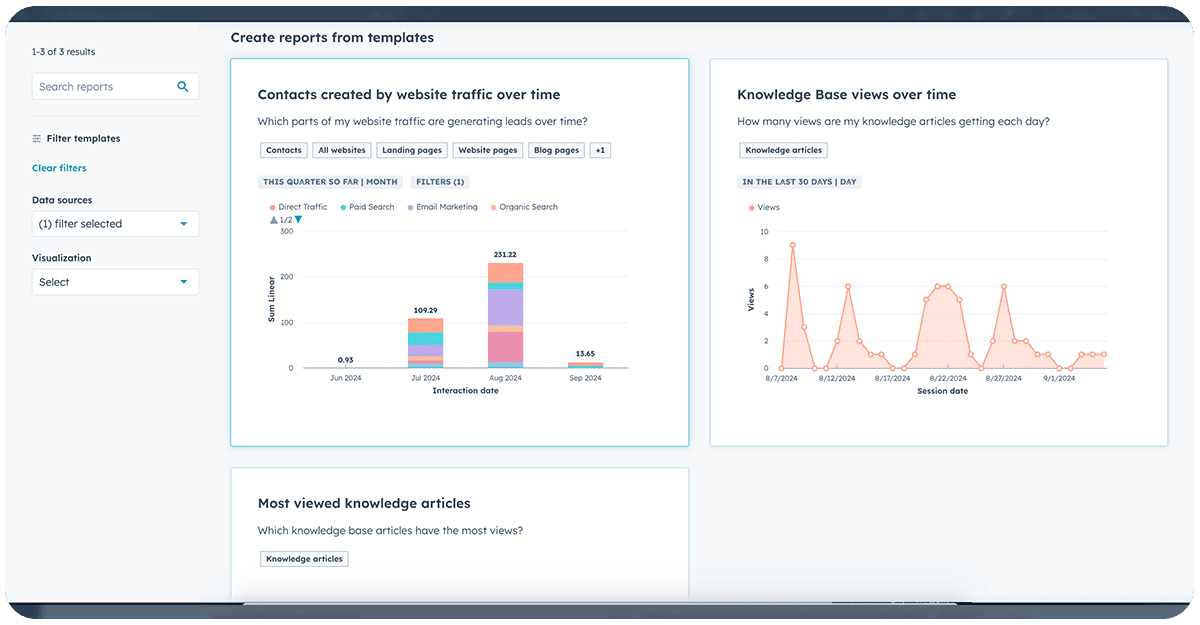Click the search magnifier icon
The width and height of the screenshot is (1200, 625).
[x=183, y=87]
